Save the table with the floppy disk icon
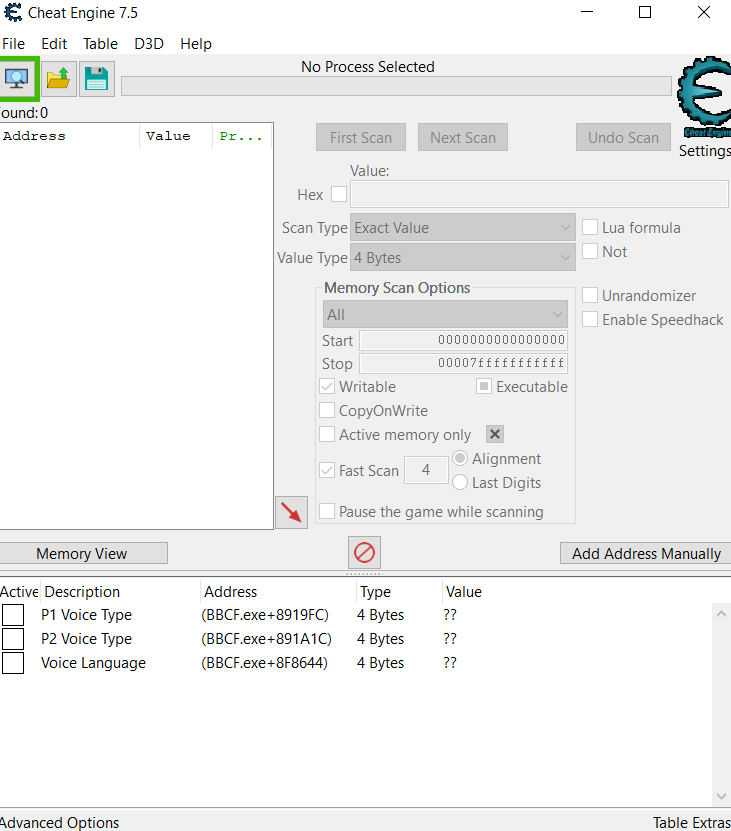Image resolution: width=731 pixels, height=831 pixels. pyautogui.click(x=96, y=78)
